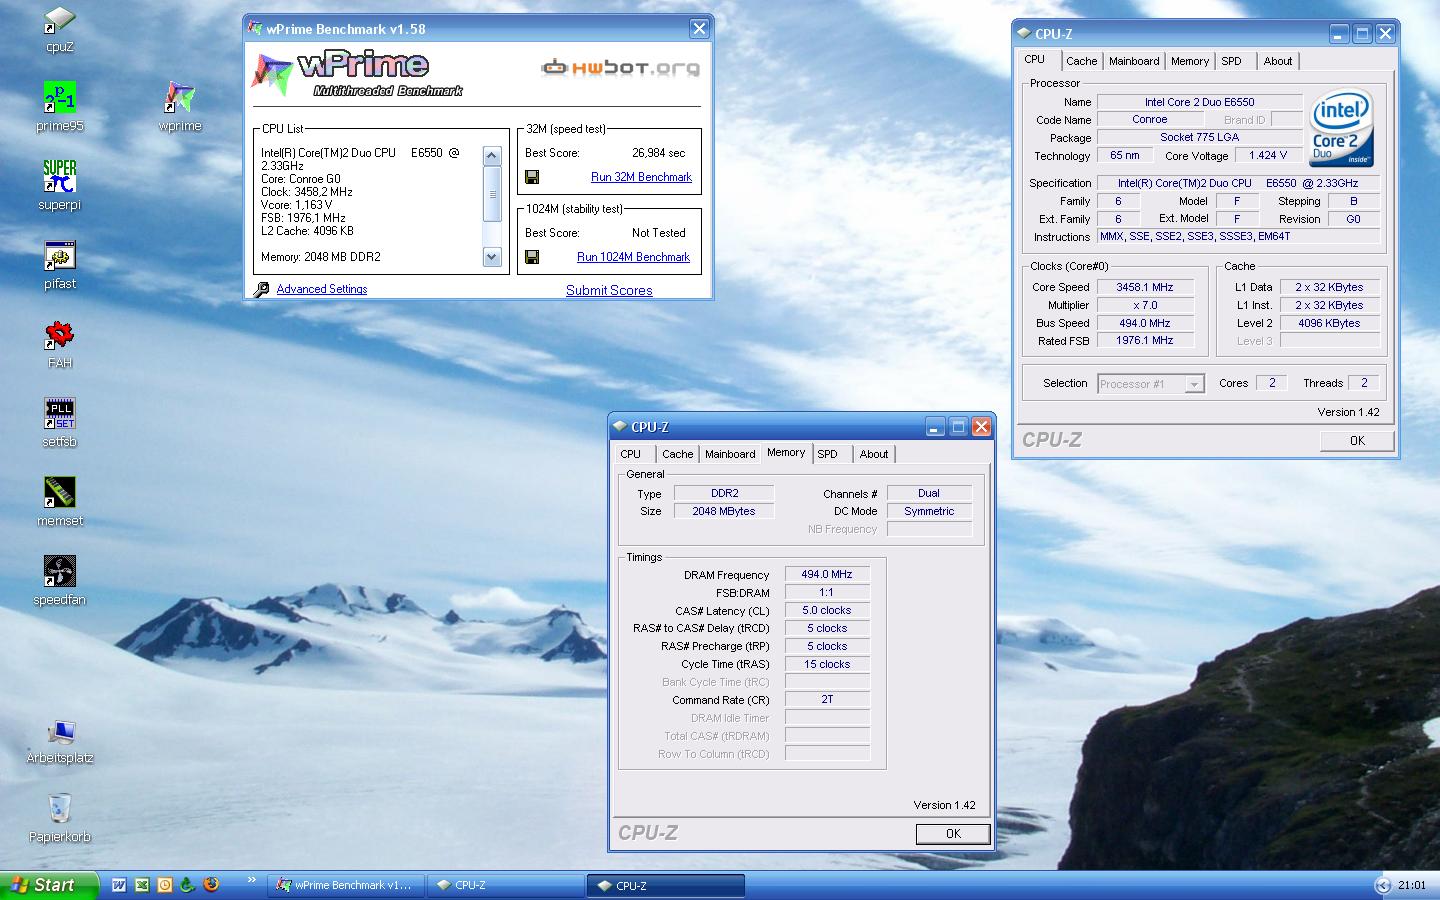Launch Word from the quick launch bar
This screenshot has width=1440, height=900.
[x=119, y=885]
